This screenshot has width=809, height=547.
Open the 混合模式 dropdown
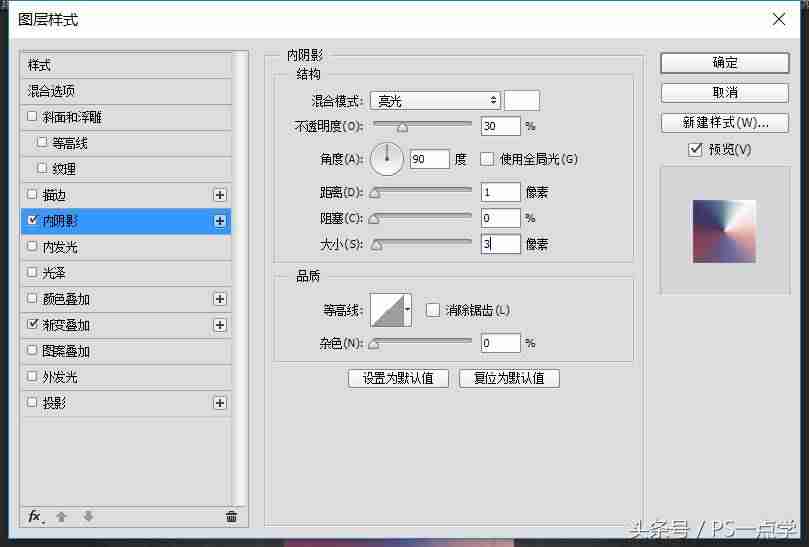pyautogui.click(x=435, y=100)
